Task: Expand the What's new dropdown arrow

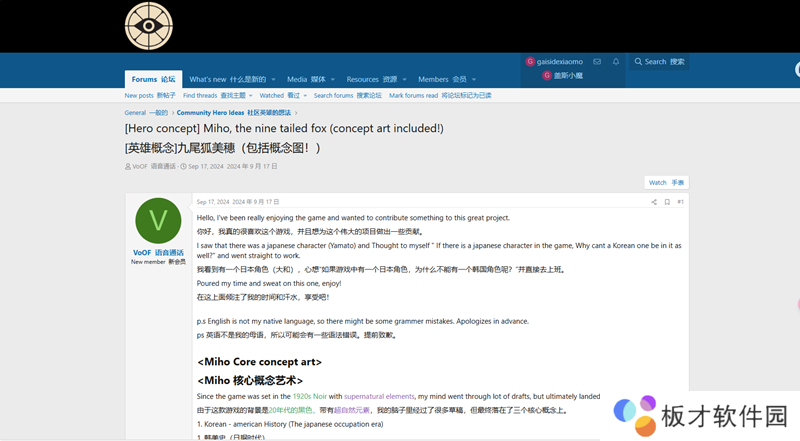Action: tap(275, 80)
